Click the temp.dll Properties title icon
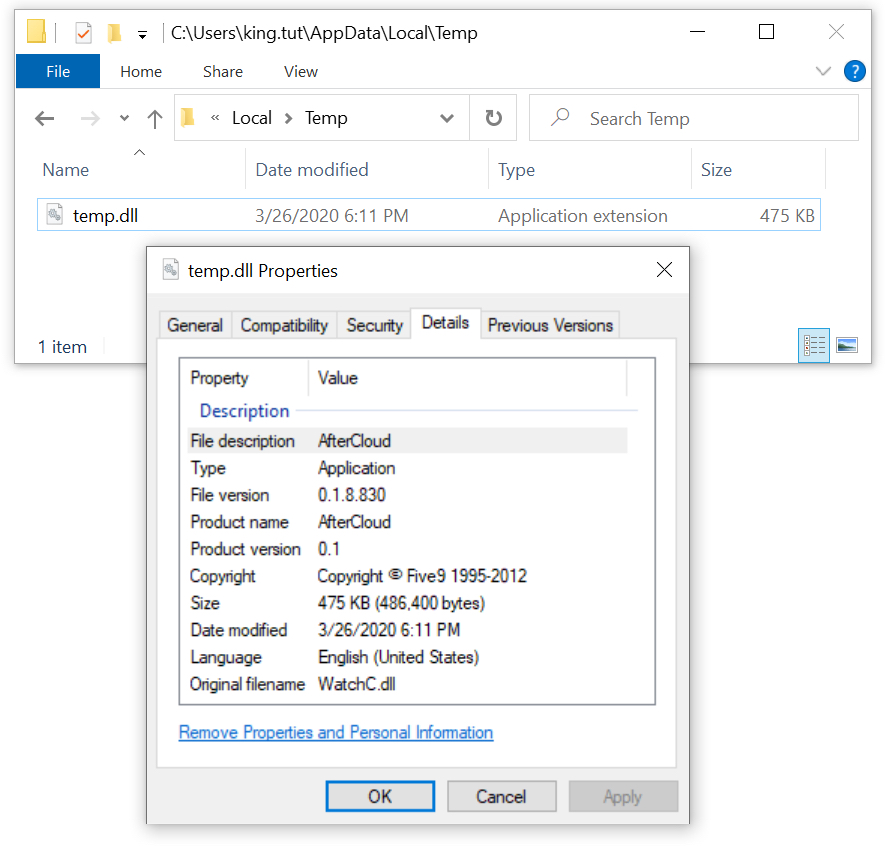 (x=170, y=270)
